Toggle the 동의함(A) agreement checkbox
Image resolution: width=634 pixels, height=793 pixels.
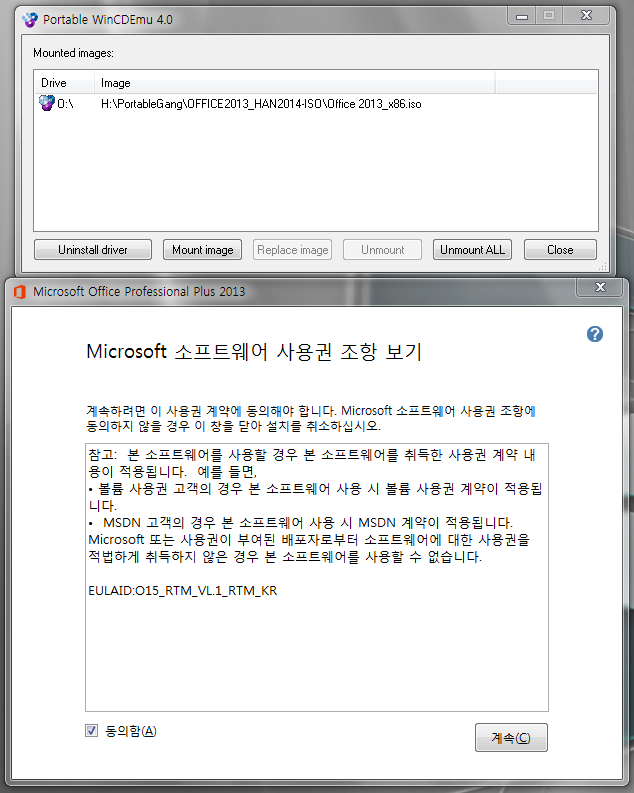pyautogui.click(x=91, y=730)
